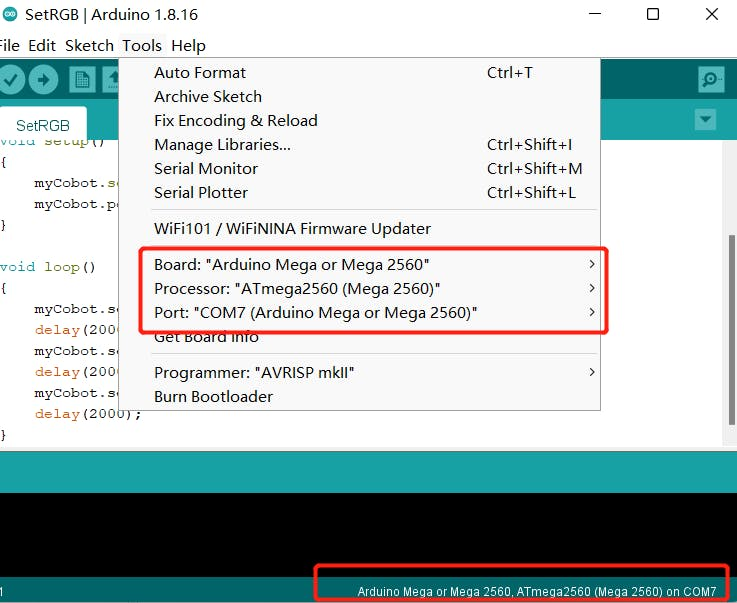Click the Open sketch toolbar icon
Screen dimensions: 737x603
coord(111,79)
